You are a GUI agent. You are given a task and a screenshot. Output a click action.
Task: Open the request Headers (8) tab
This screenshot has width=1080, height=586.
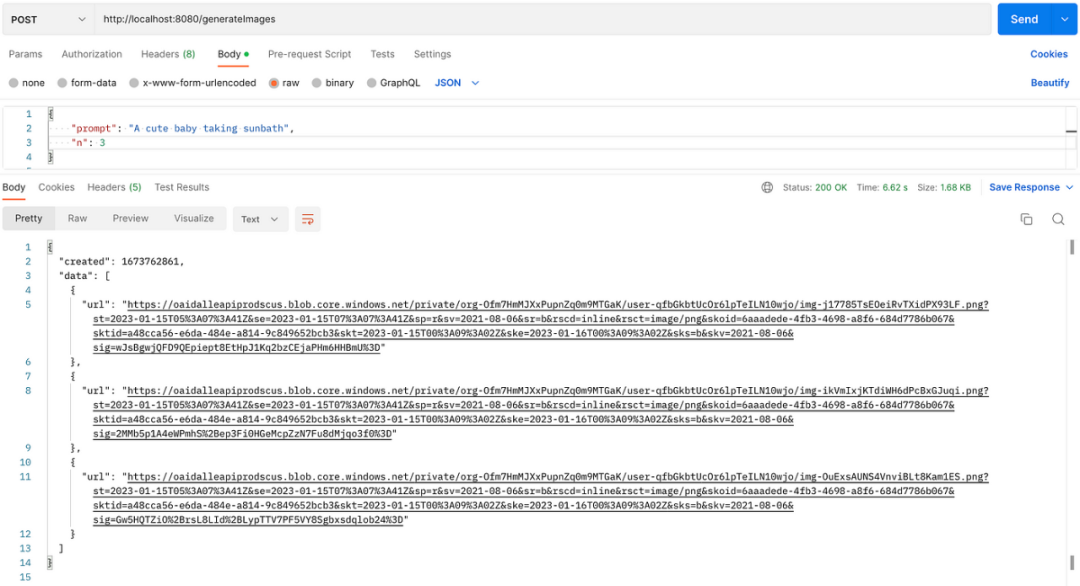click(x=168, y=54)
